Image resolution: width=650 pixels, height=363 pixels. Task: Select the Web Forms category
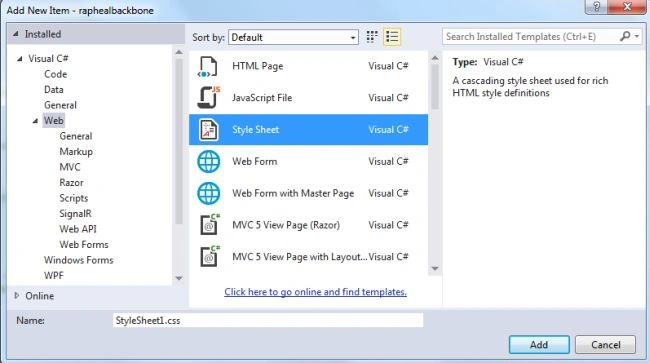tap(84, 244)
